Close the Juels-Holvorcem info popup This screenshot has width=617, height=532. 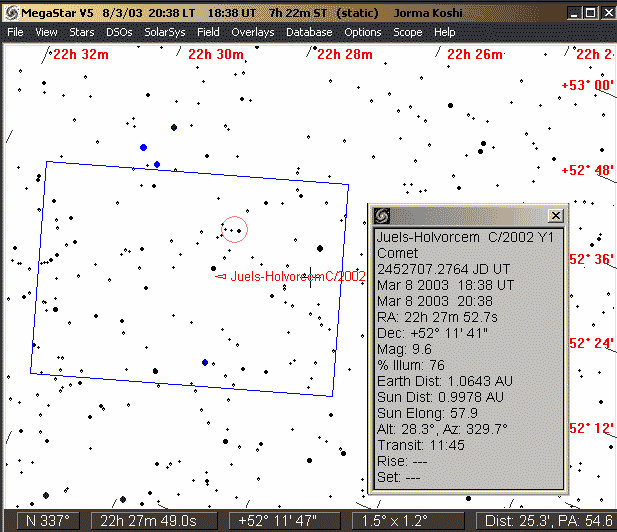point(556,215)
